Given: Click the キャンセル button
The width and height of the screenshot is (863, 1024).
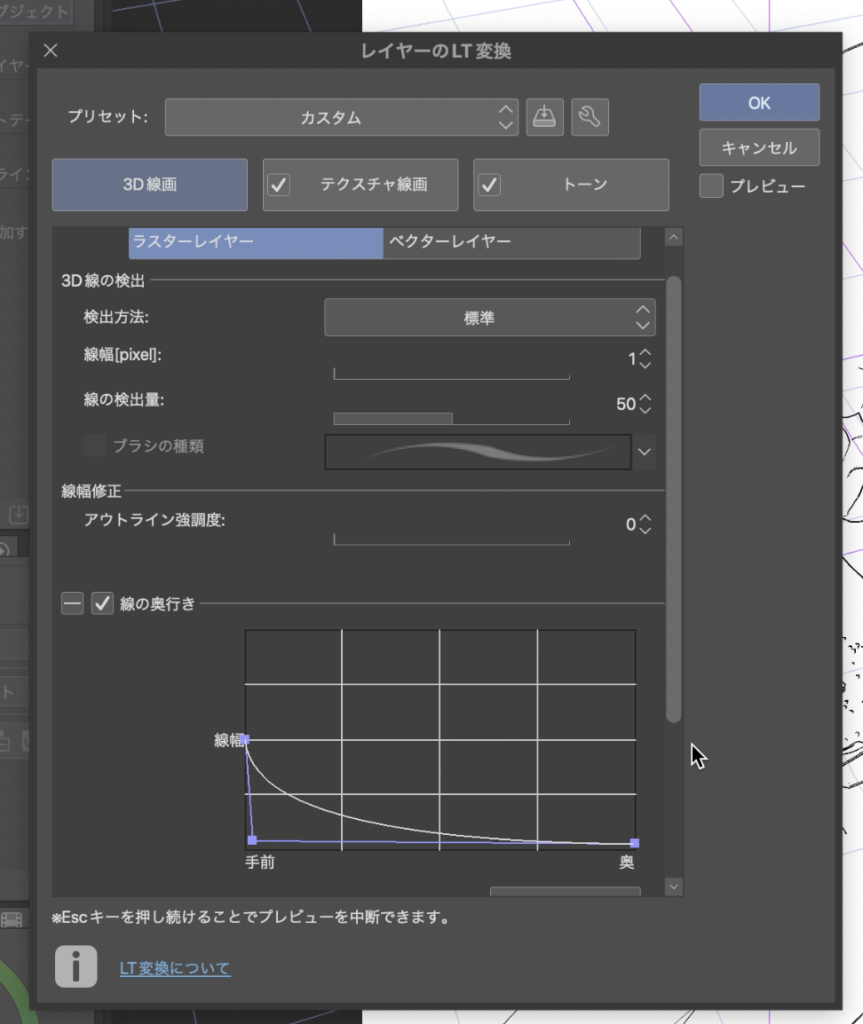Looking at the screenshot, I should pyautogui.click(x=759, y=147).
